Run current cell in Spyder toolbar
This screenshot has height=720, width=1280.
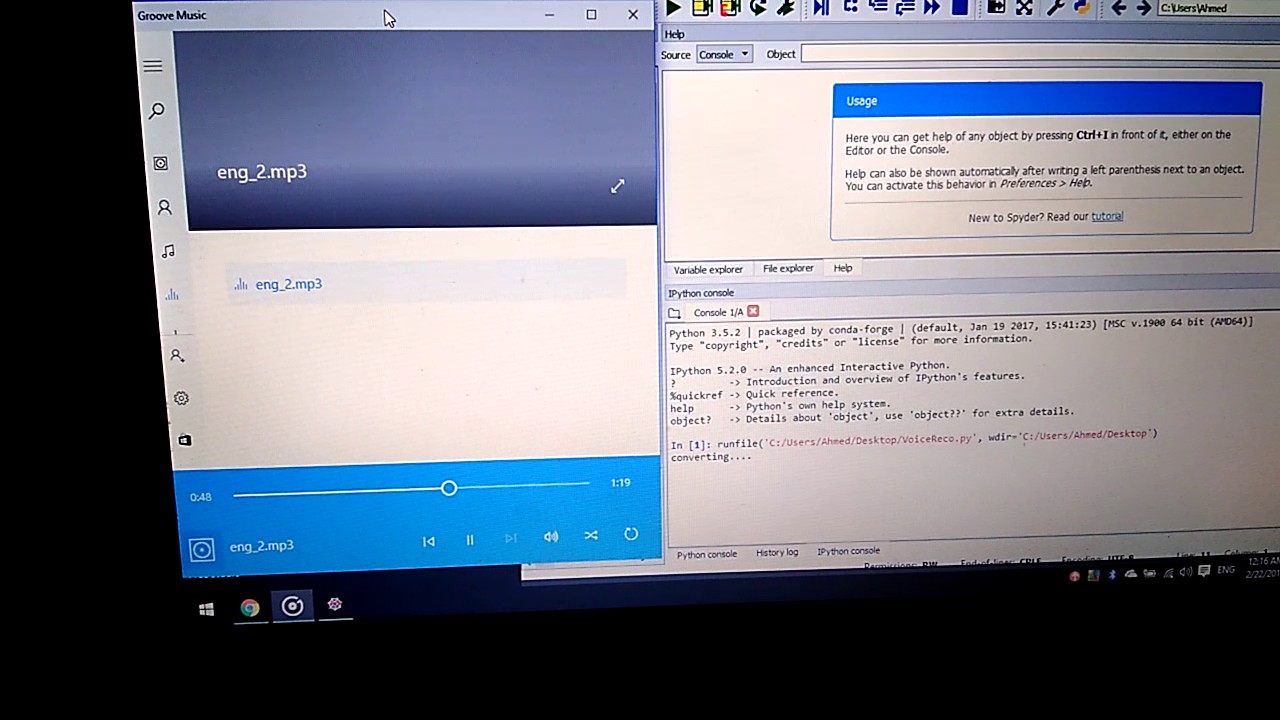[x=702, y=8]
